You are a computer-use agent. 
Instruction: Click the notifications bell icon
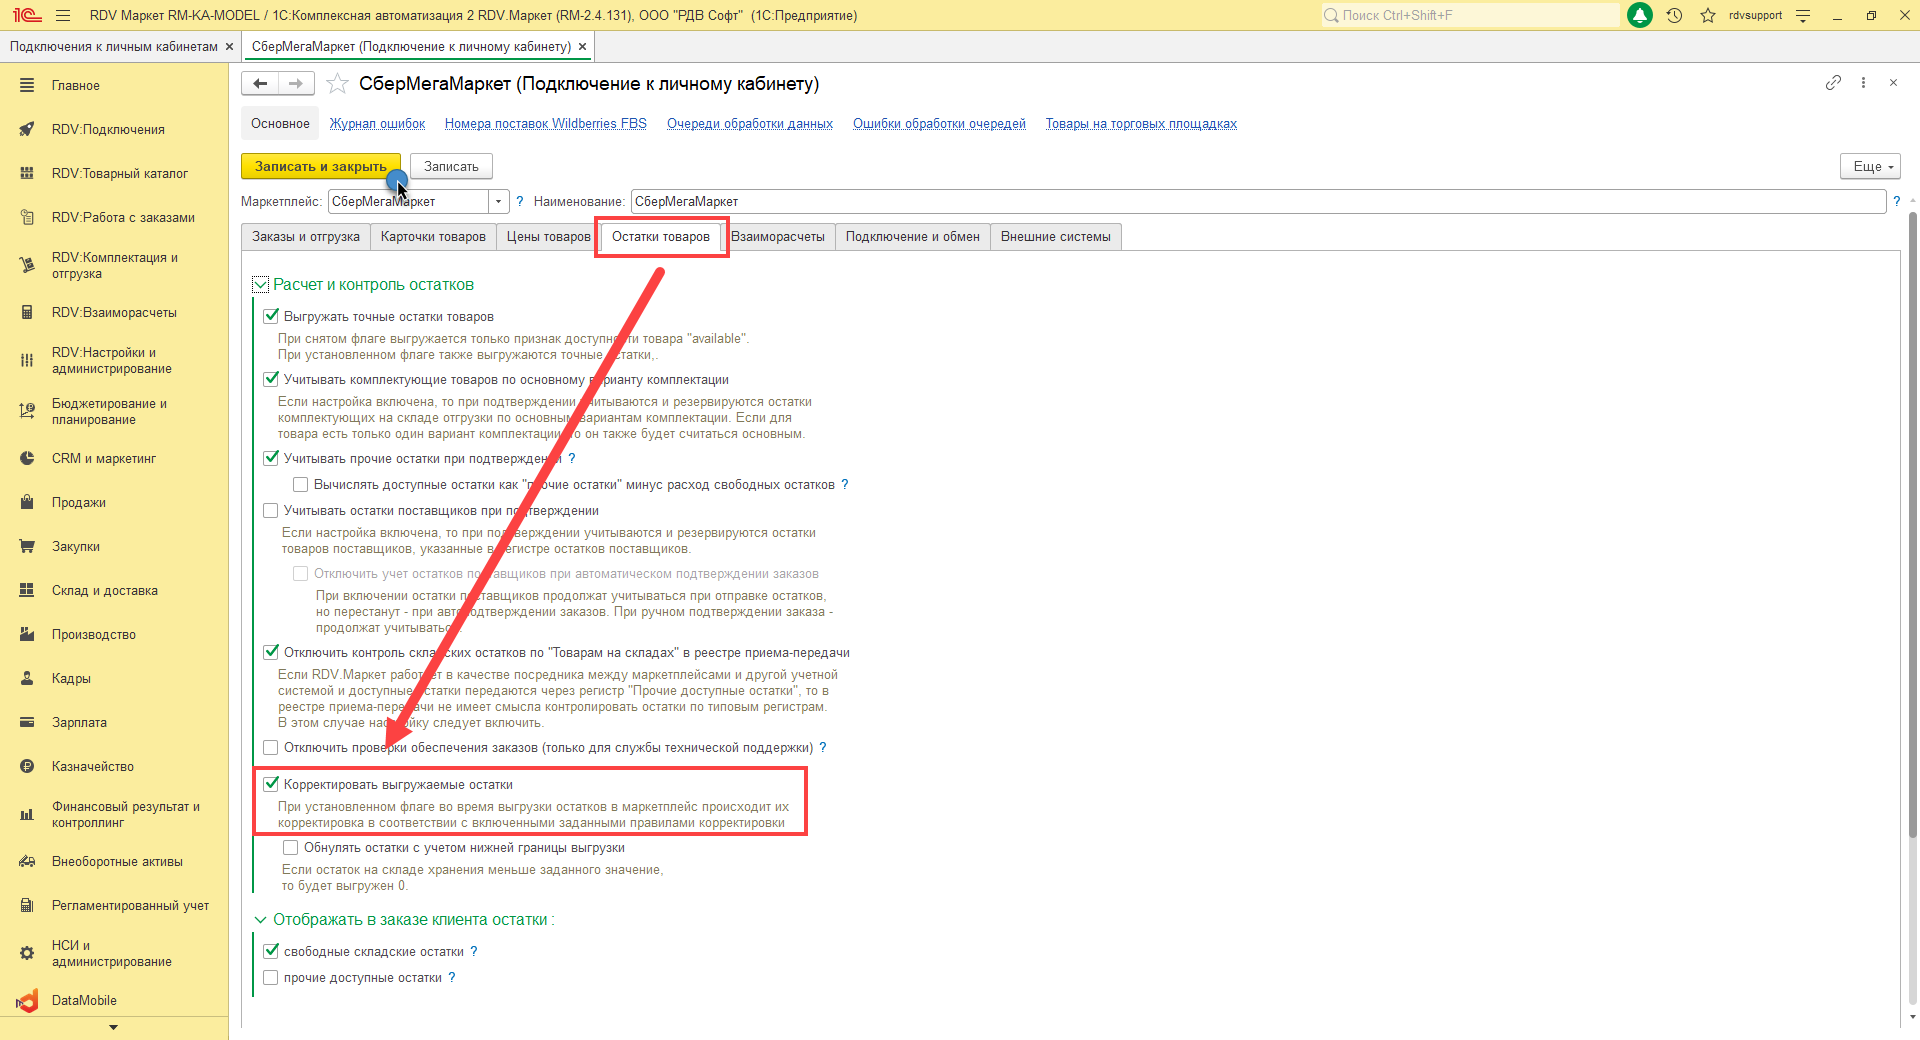[1640, 15]
